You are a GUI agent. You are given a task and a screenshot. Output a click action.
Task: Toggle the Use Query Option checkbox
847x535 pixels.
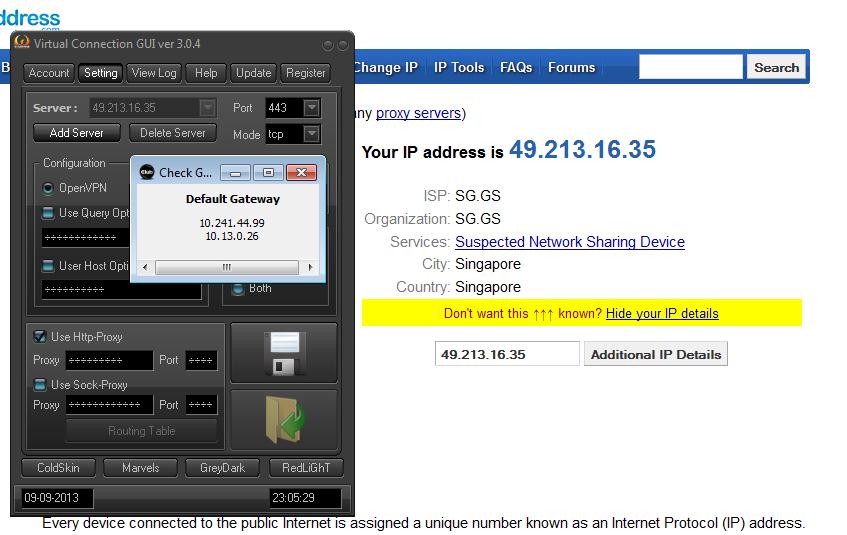tap(48, 213)
